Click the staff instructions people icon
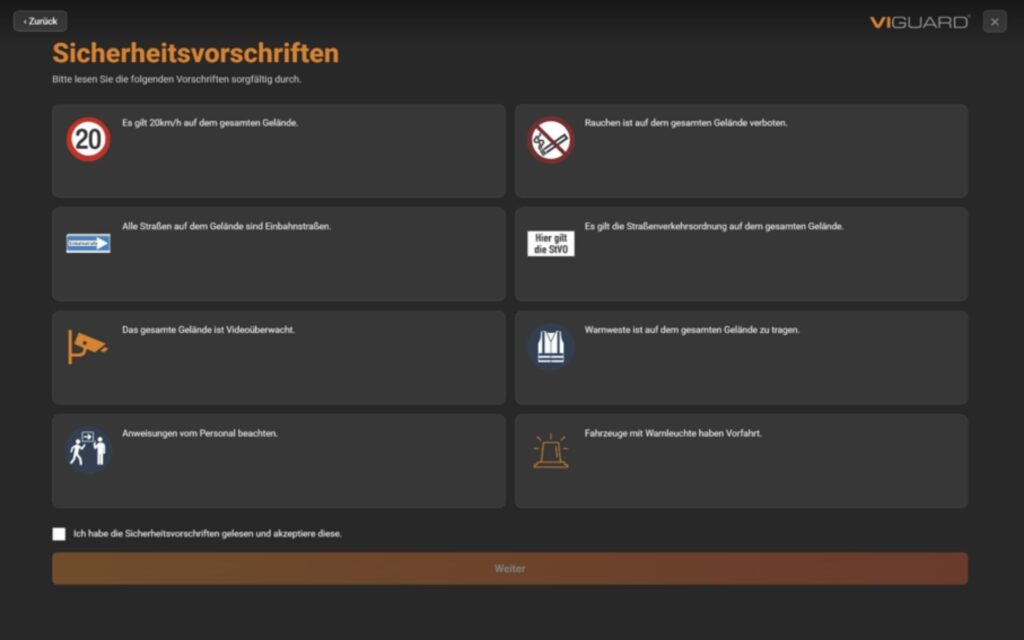This screenshot has height=640, width=1024. [x=88, y=450]
